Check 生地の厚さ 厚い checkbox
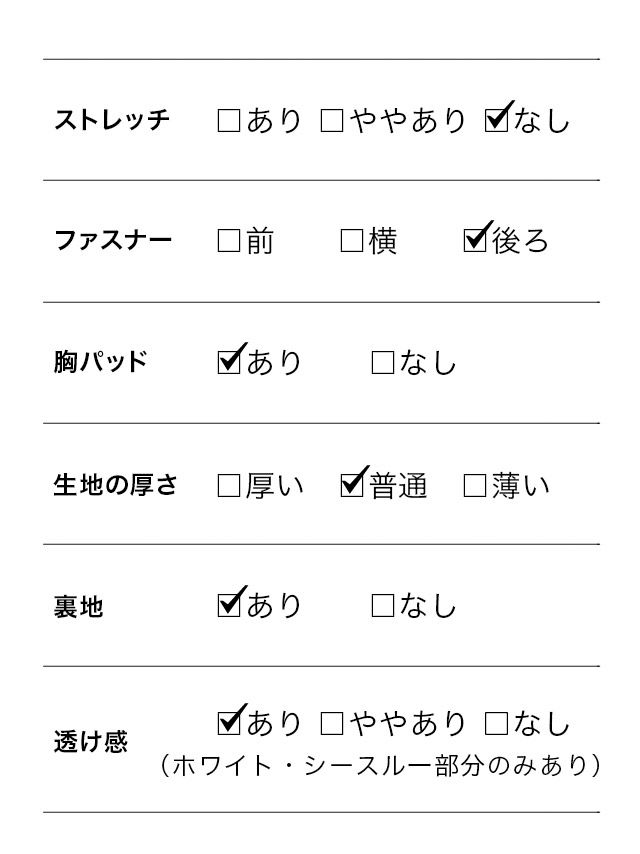 (x=229, y=486)
